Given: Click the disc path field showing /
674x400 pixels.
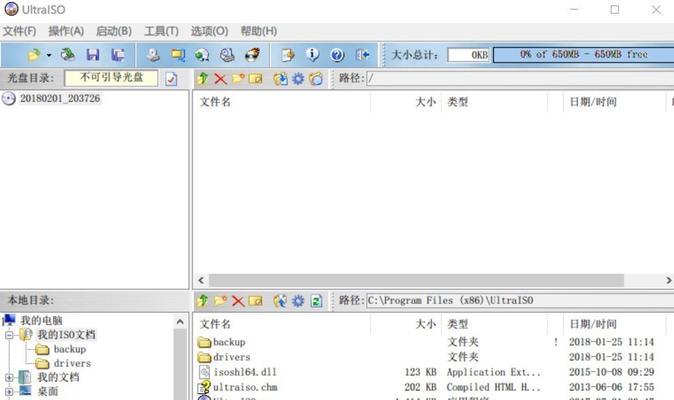Looking at the screenshot, I should coord(520,78).
